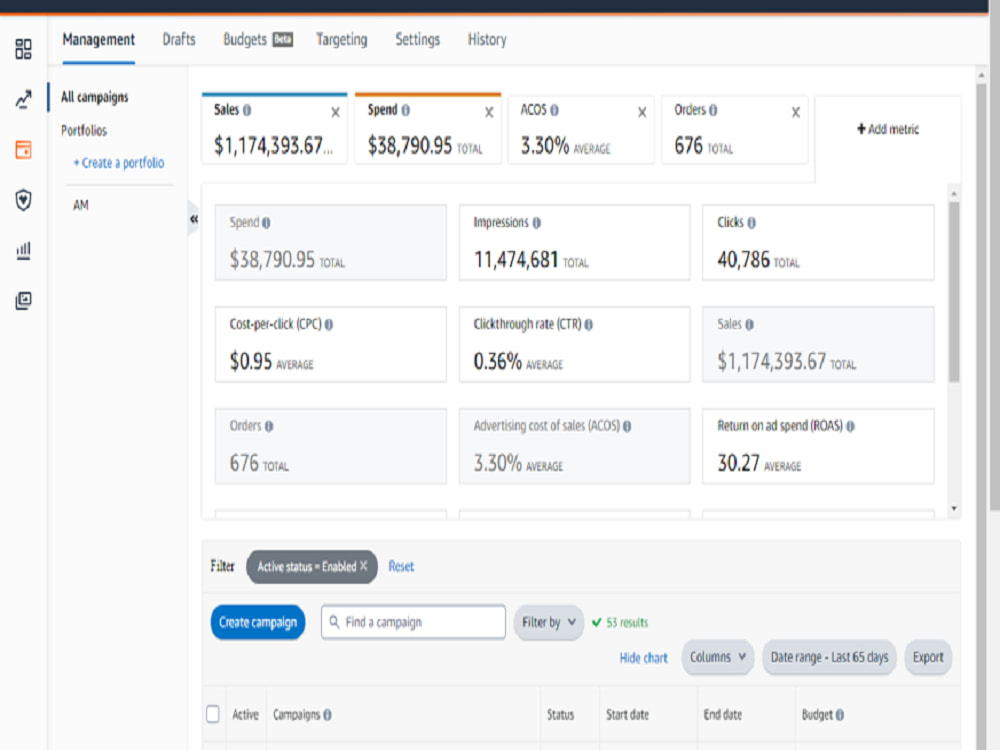Click the Hide chart link
The width and height of the screenshot is (1000, 750).
tap(643, 658)
